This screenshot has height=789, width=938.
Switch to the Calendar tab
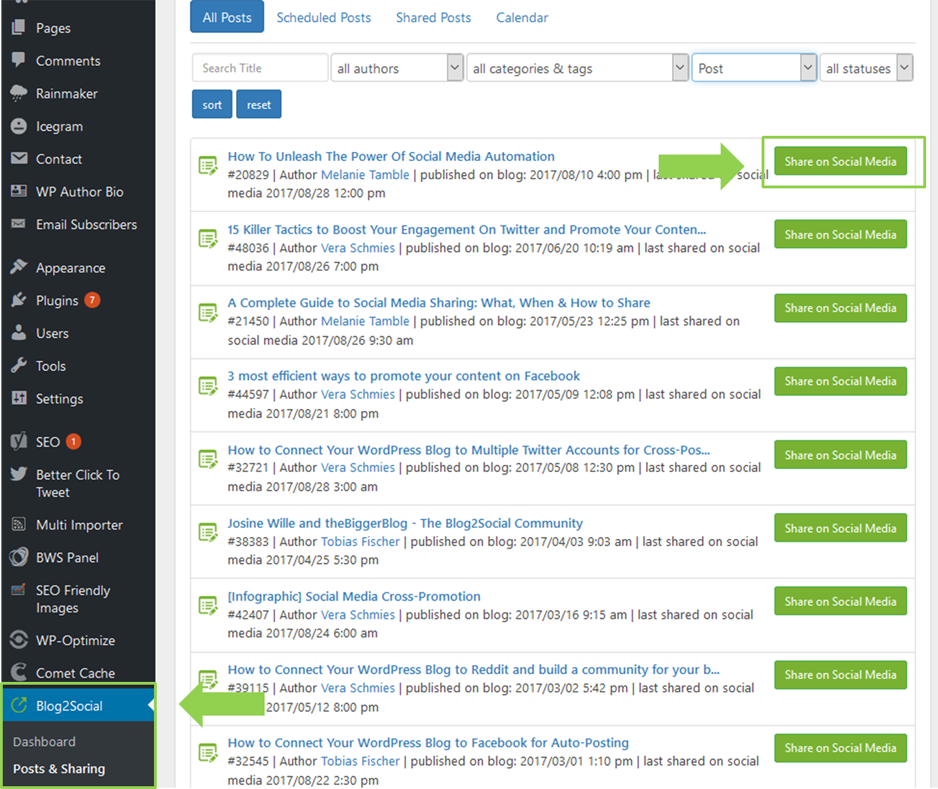pyautogui.click(x=522, y=17)
